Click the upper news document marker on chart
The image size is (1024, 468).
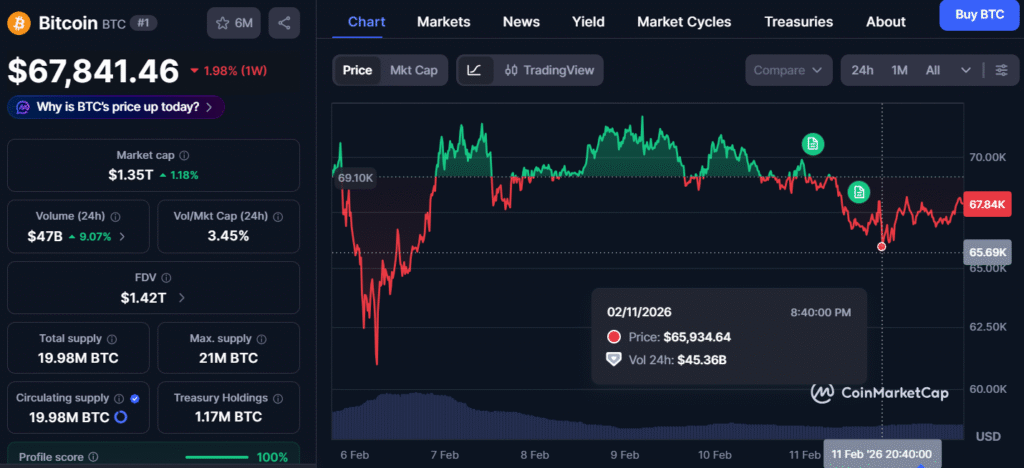813,144
